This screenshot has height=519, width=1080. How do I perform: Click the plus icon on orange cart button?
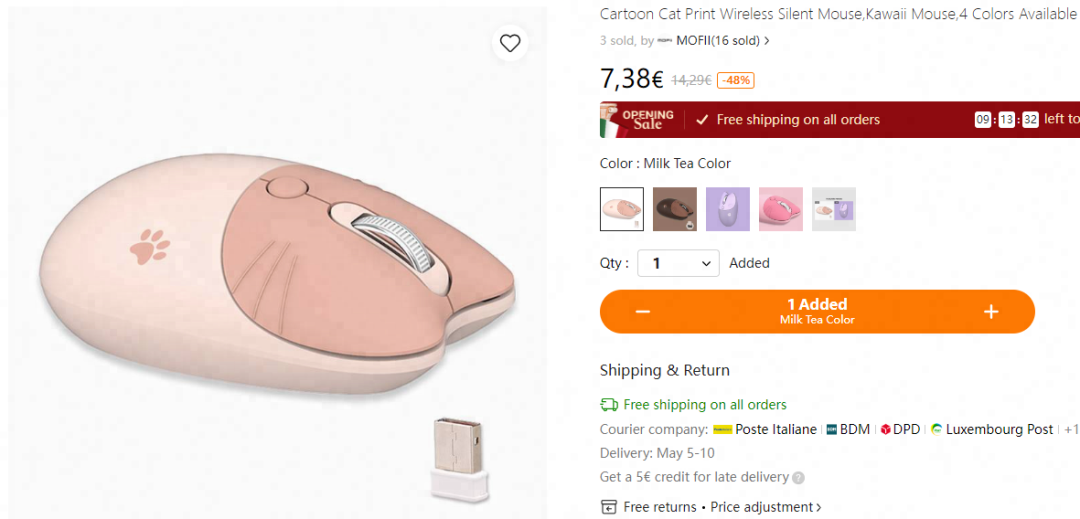991,312
